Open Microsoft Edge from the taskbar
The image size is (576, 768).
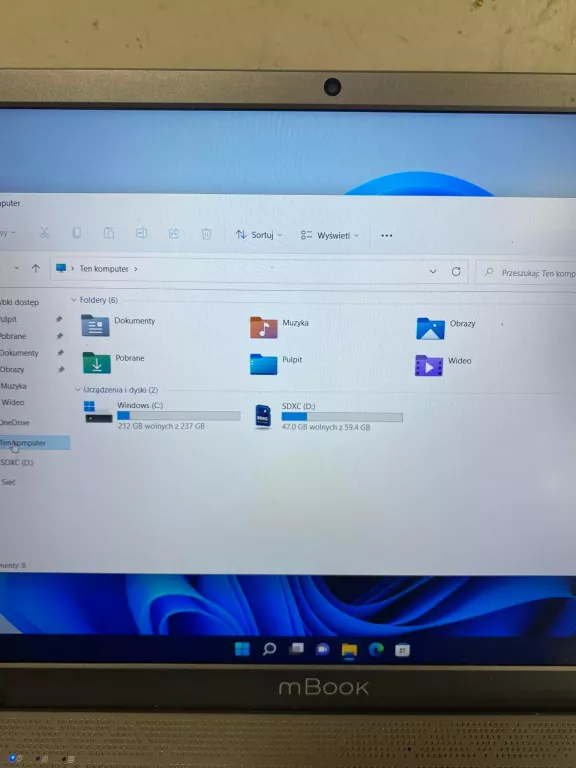[x=376, y=649]
